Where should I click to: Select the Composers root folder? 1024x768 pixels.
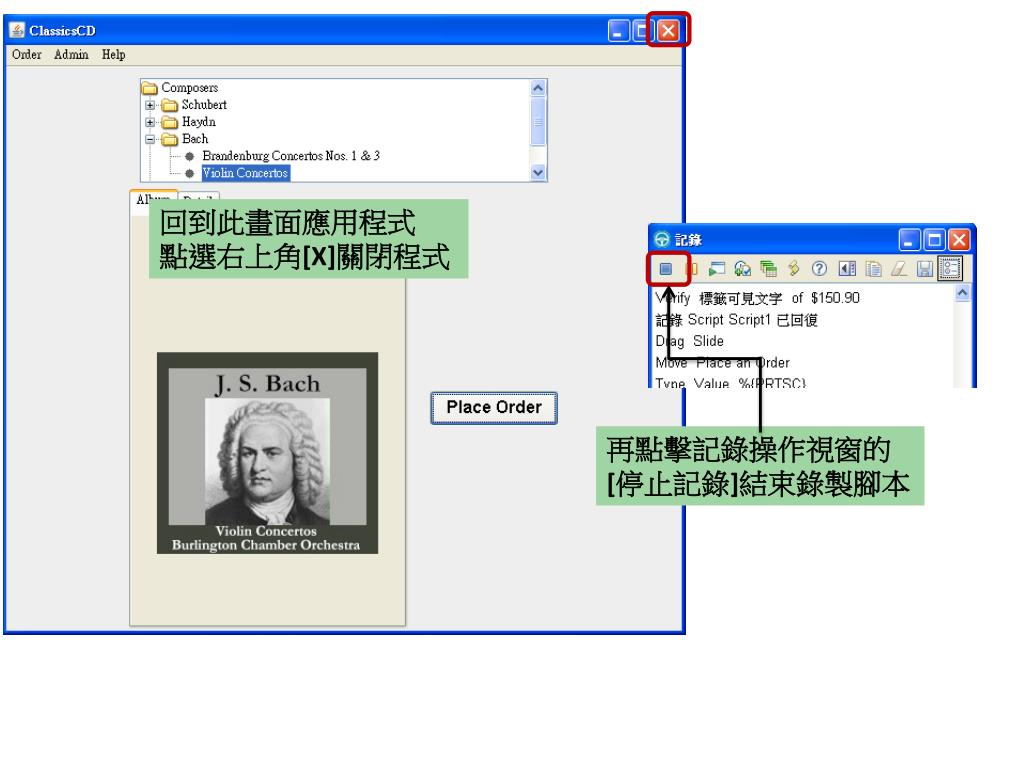[x=181, y=88]
